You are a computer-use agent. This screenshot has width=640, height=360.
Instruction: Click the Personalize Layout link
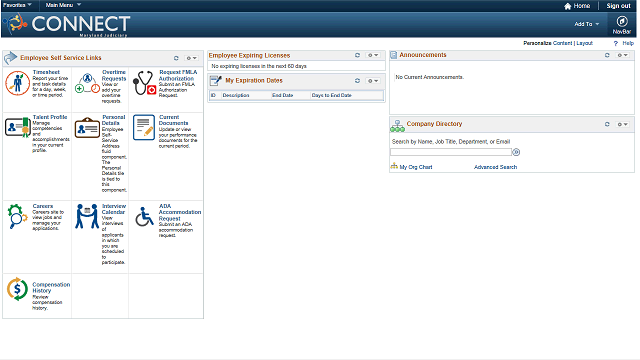(584, 43)
